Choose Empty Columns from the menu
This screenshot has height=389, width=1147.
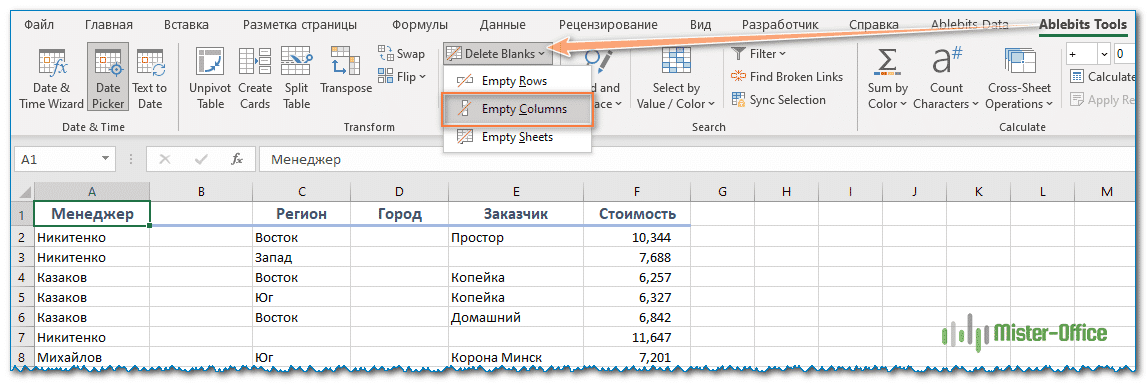pyautogui.click(x=517, y=109)
